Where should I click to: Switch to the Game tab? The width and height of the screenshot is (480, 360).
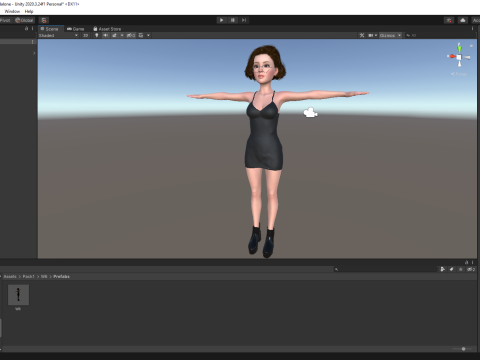coord(75,29)
